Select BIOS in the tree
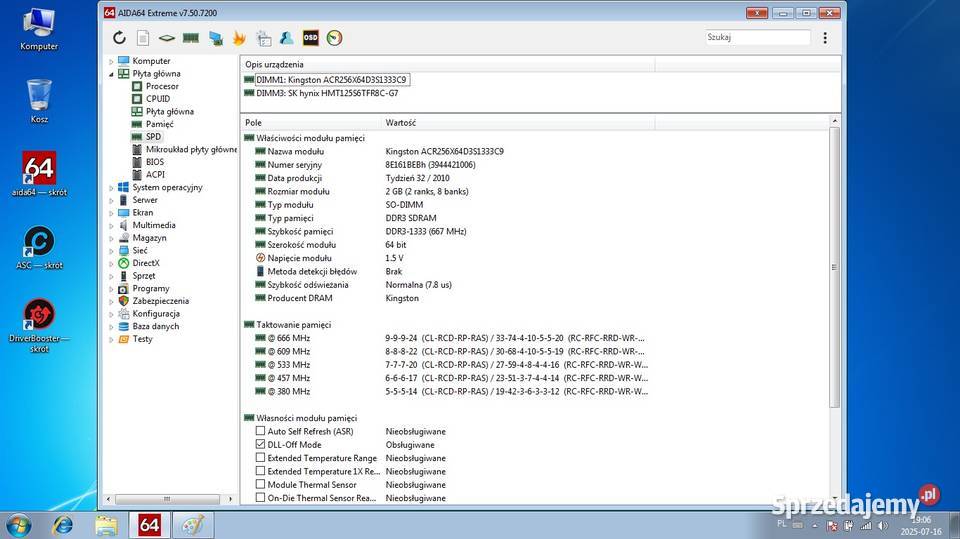The height and width of the screenshot is (539, 960). click(154, 162)
